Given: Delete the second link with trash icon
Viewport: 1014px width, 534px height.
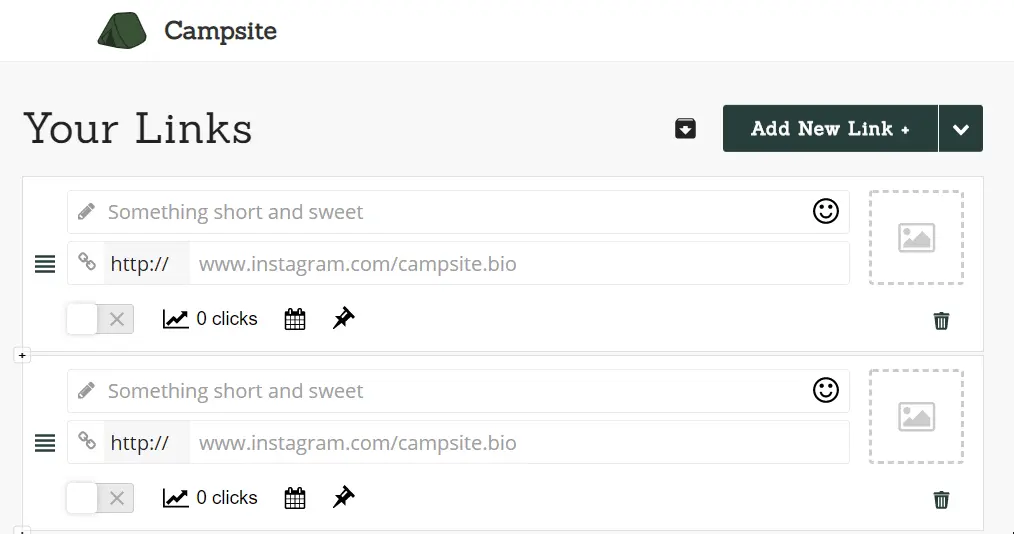Looking at the screenshot, I should pyautogui.click(x=942, y=500).
